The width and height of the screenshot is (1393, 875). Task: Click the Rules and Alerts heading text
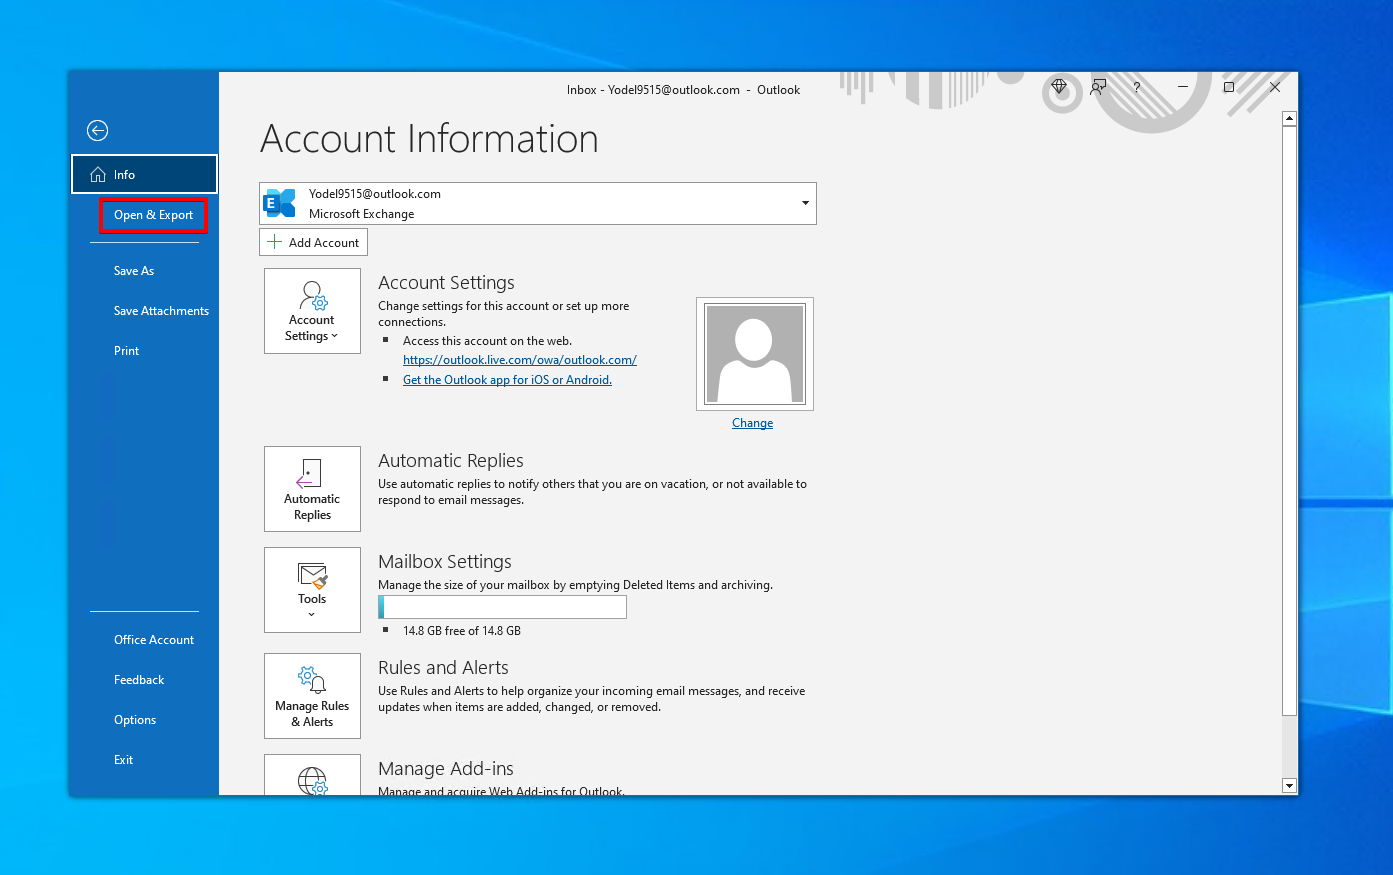click(x=443, y=668)
